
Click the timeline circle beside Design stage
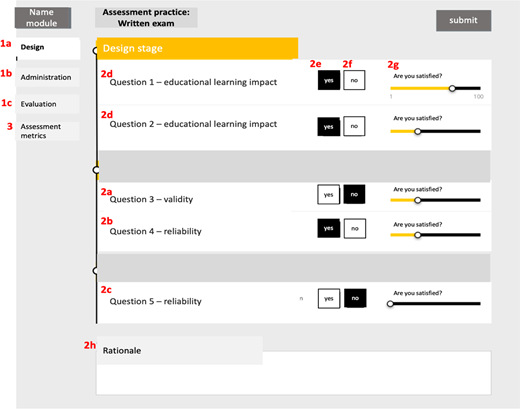pyautogui.click(x=96, y=51)
